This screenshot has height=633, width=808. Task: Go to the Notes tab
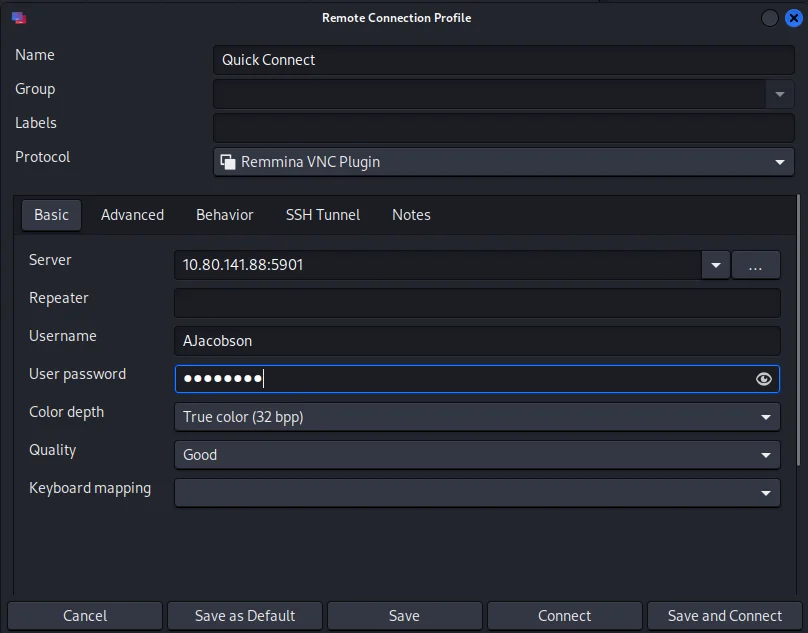pyautogui.click(x=411, y=215)
